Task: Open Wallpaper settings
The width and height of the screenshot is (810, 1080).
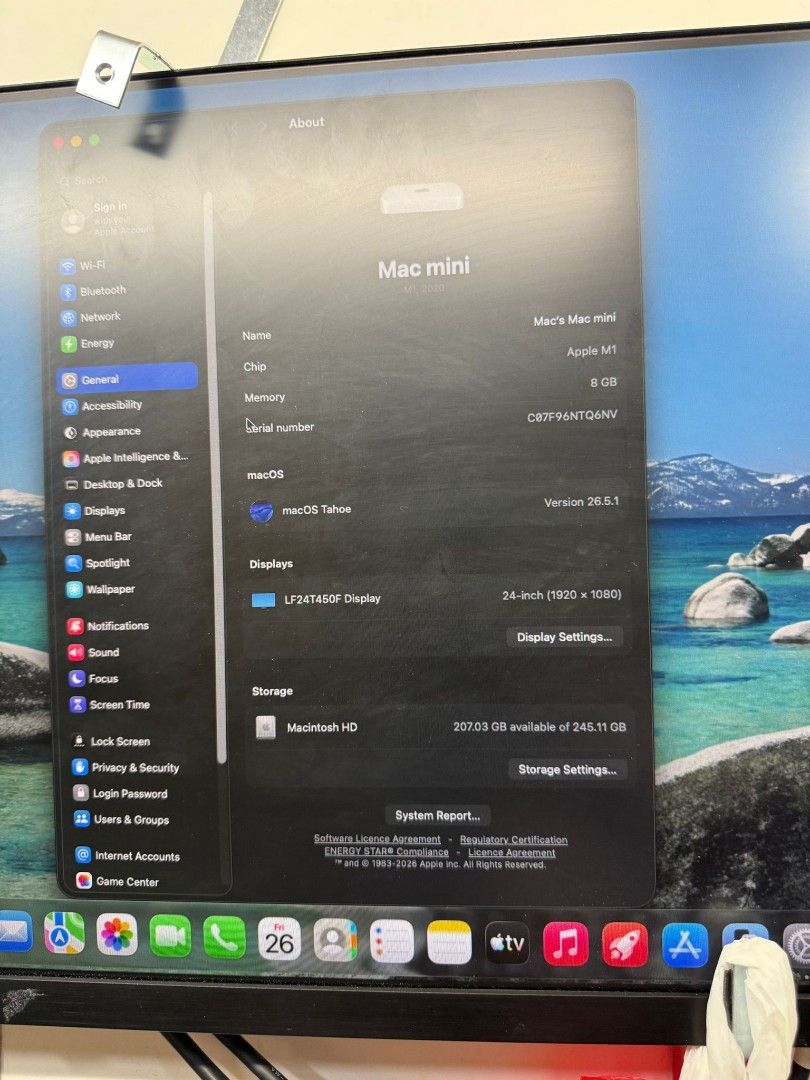Action: pyautogui.click(x=101, y=589)
